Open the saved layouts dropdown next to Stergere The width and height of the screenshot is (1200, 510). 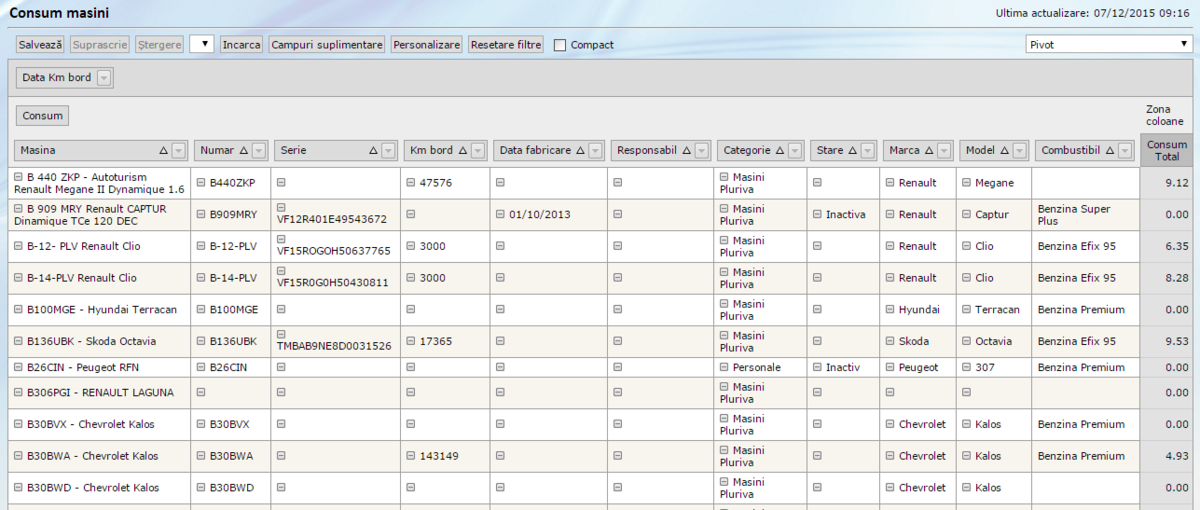click(201, 44)
